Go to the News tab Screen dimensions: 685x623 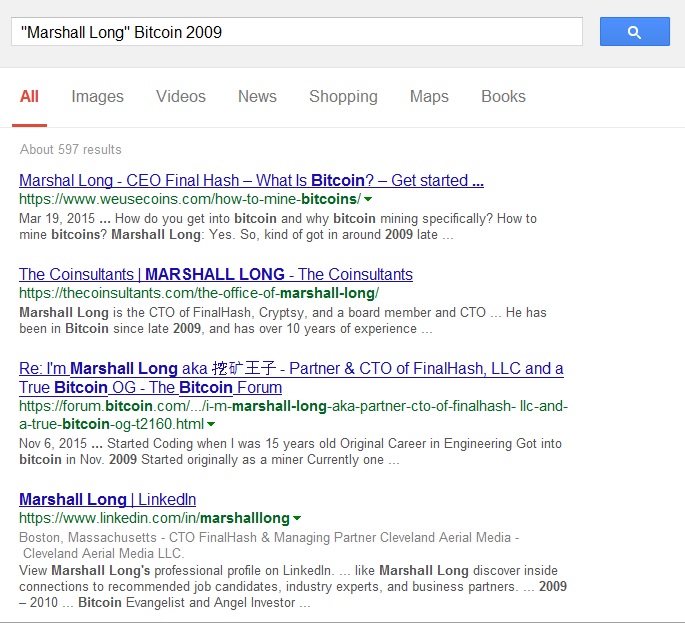[x=257, y=96]
